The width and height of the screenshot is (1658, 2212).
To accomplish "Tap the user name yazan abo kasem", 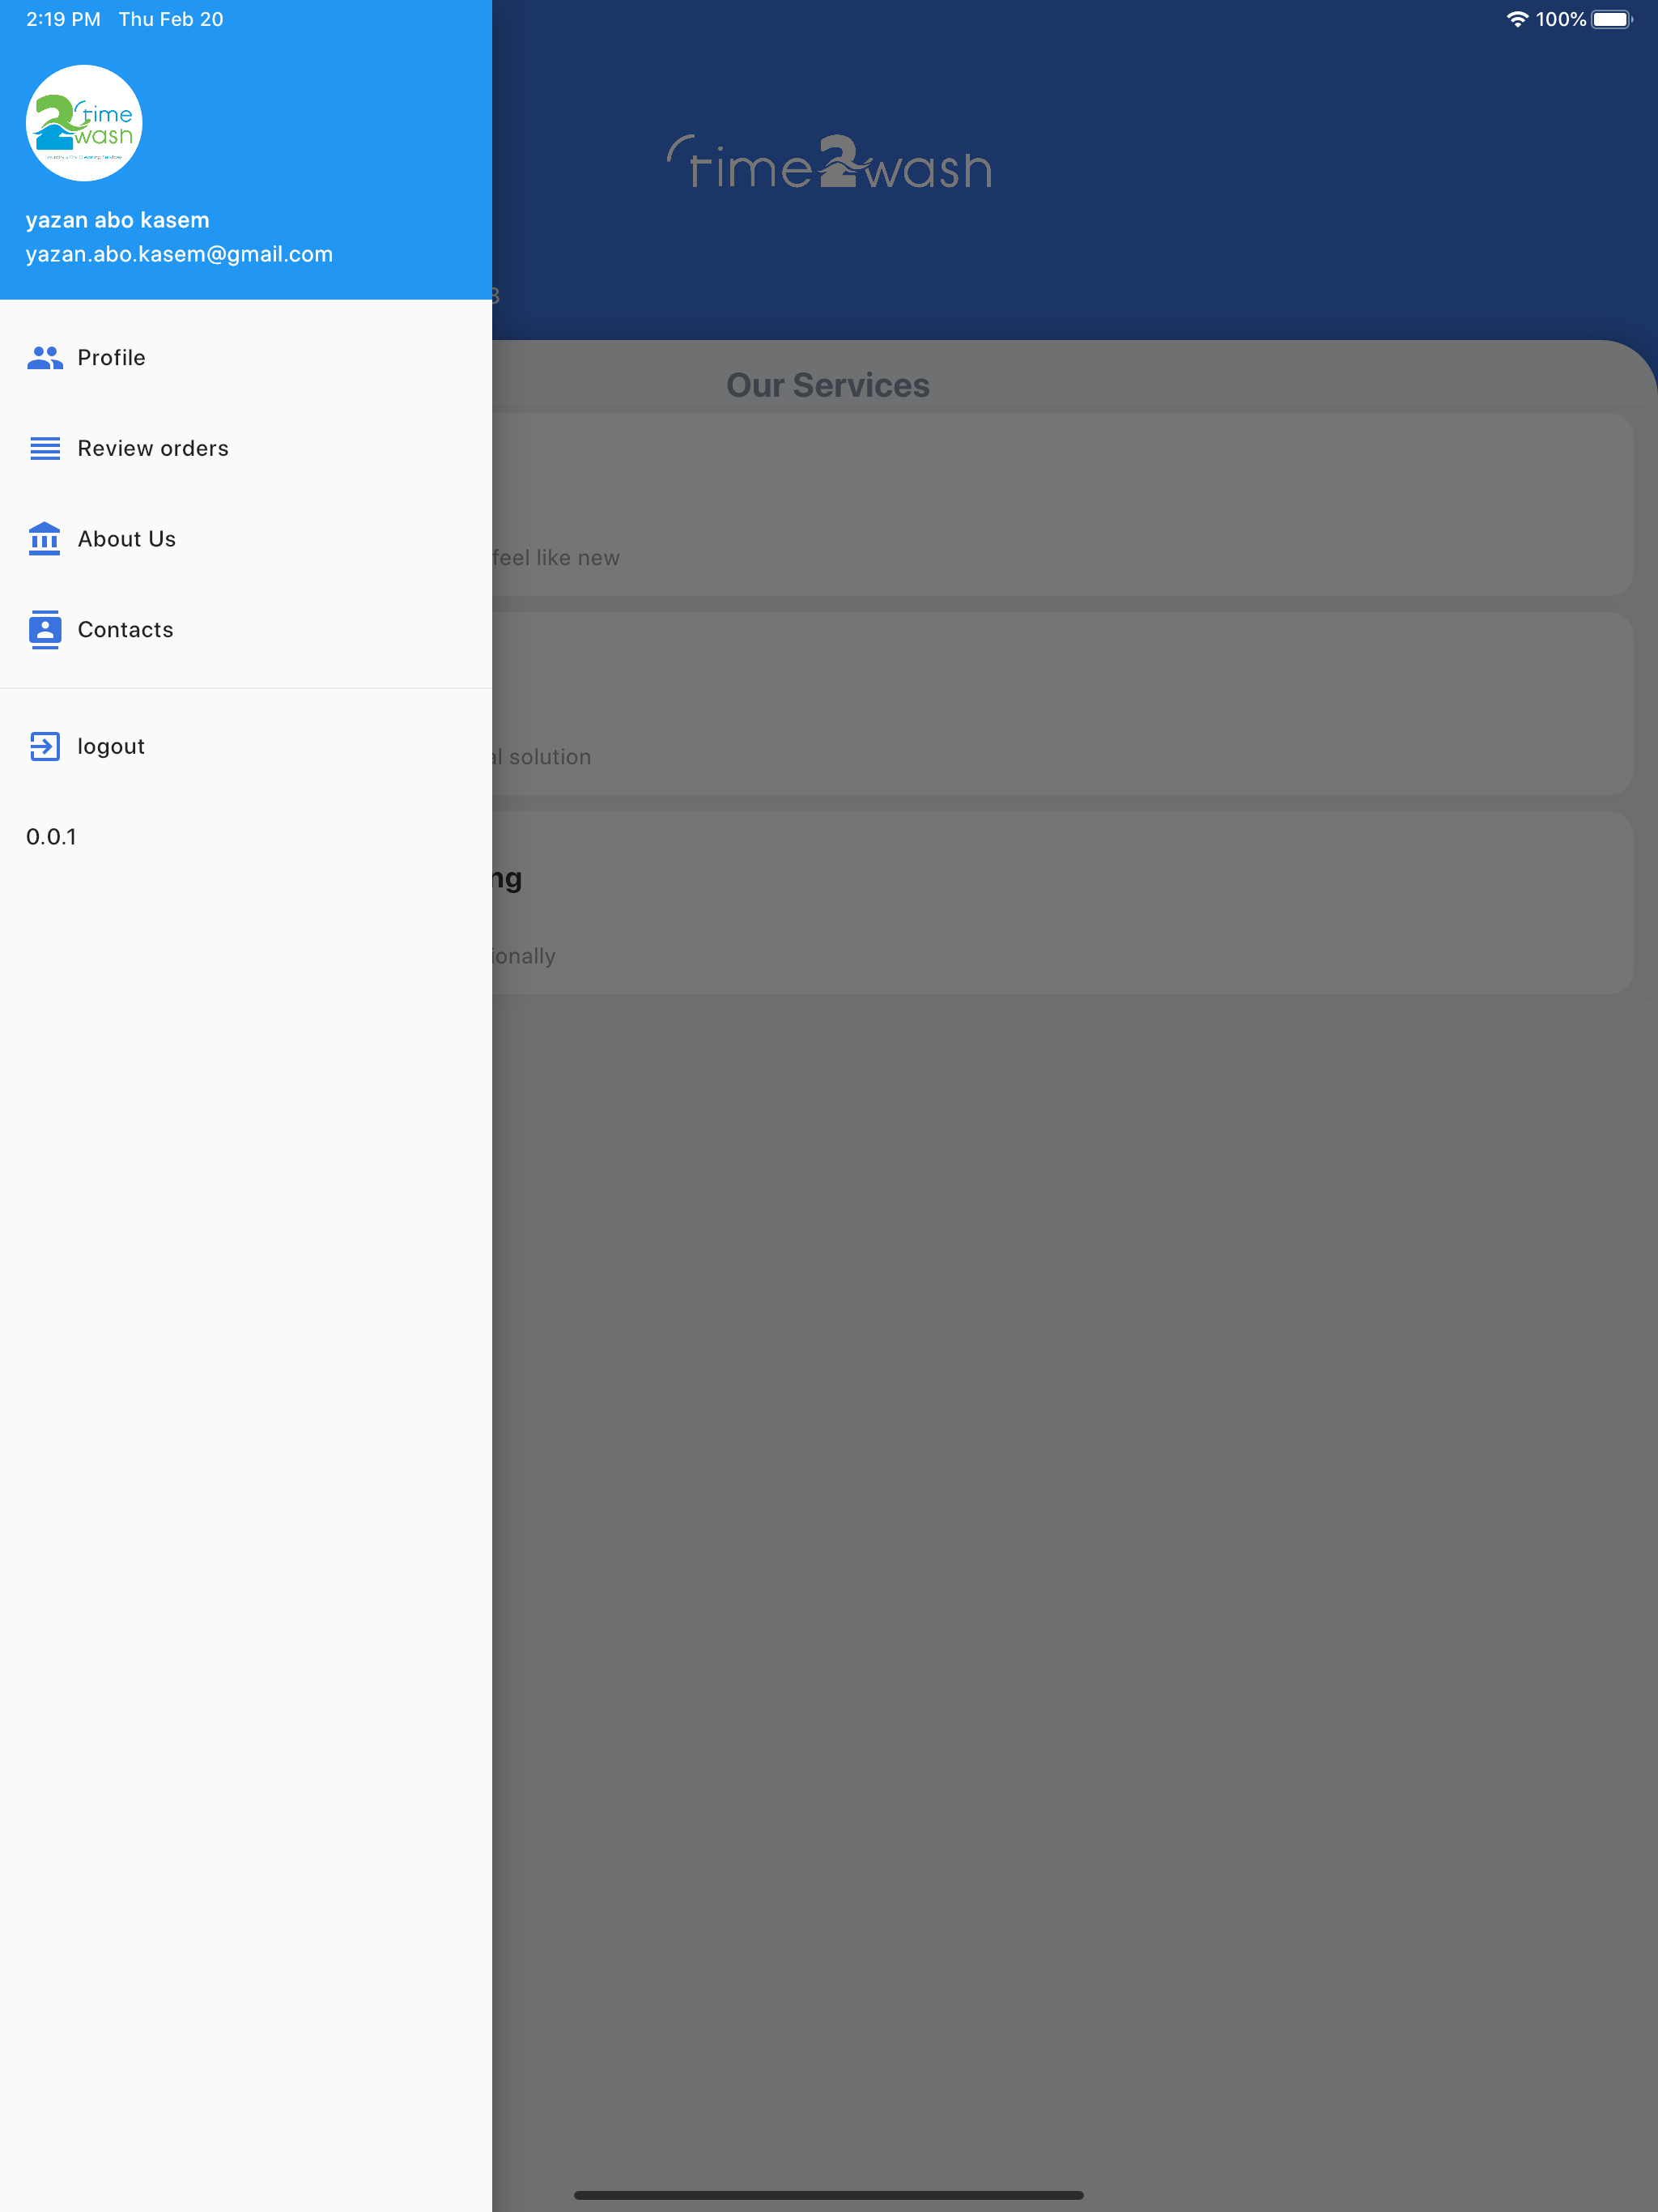I will pyautogui.click(x=118, y=220).
